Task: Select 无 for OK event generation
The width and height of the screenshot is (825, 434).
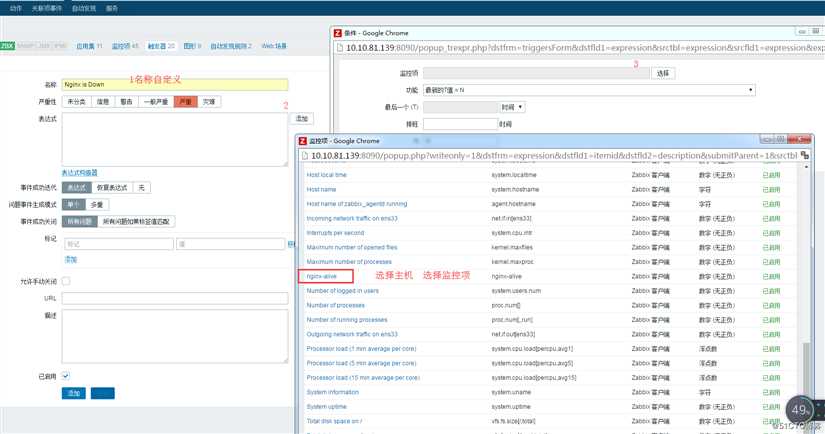Action: click(142, 188)
